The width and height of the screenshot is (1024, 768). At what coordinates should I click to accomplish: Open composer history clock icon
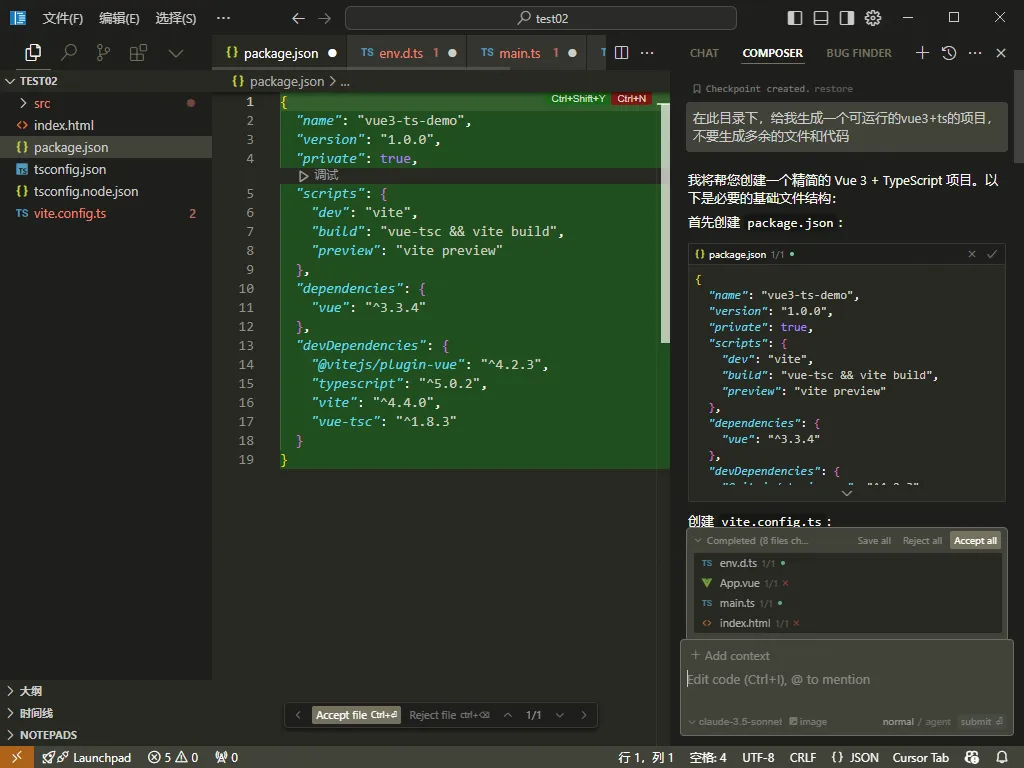tap(949, 53)
